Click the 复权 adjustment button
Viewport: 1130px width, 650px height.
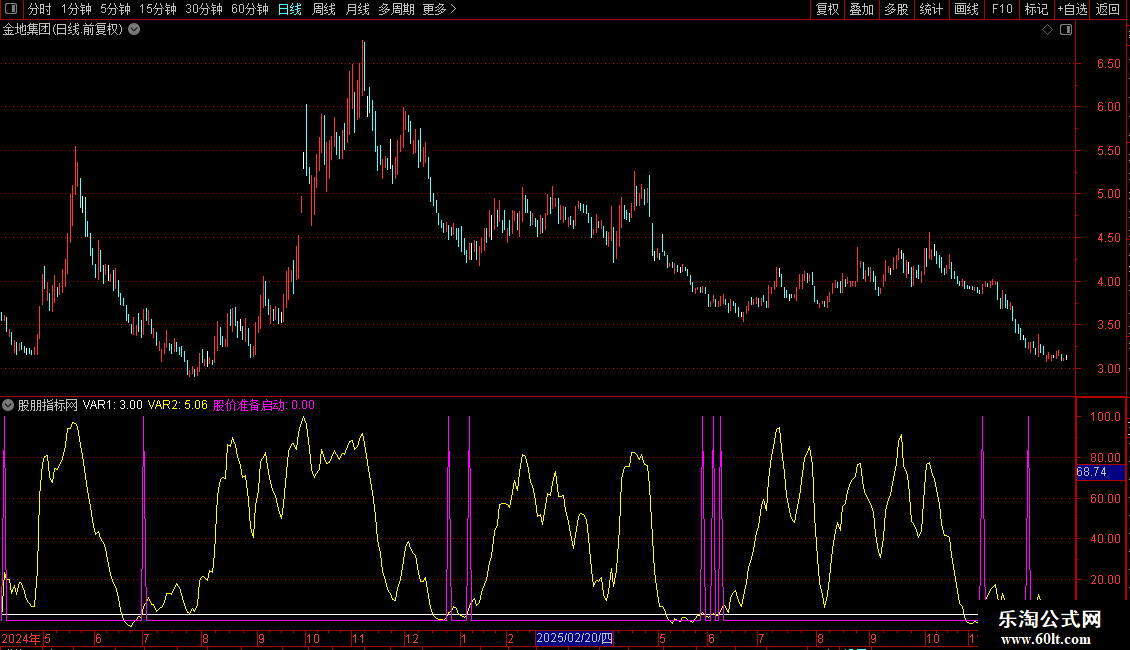click(827, 9)
